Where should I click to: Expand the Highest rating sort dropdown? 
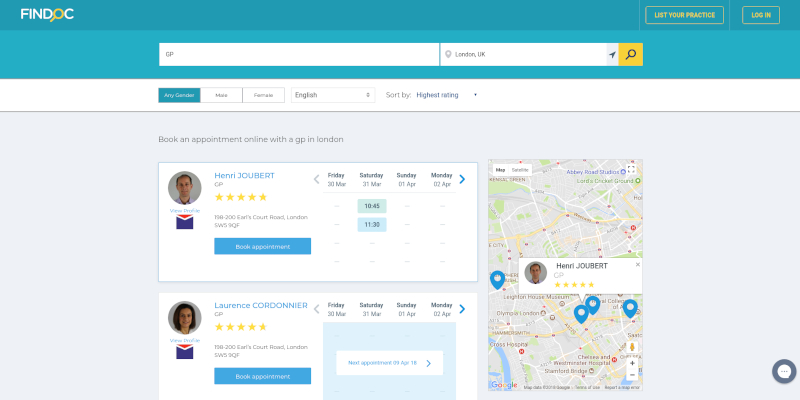click(446, 95)
